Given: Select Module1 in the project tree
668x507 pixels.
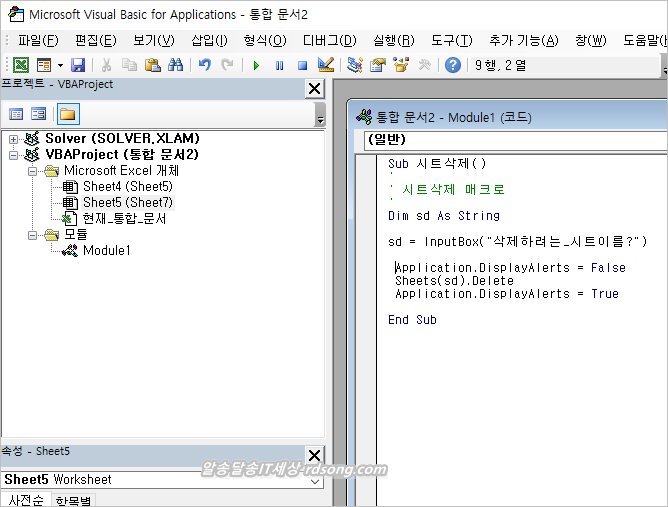Looking at the screenshot, I should click(x=106, y=251).
